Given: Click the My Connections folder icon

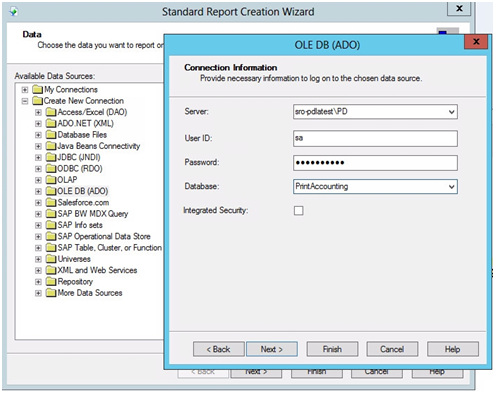Looking at the screenshot, I should pos(38,89).
